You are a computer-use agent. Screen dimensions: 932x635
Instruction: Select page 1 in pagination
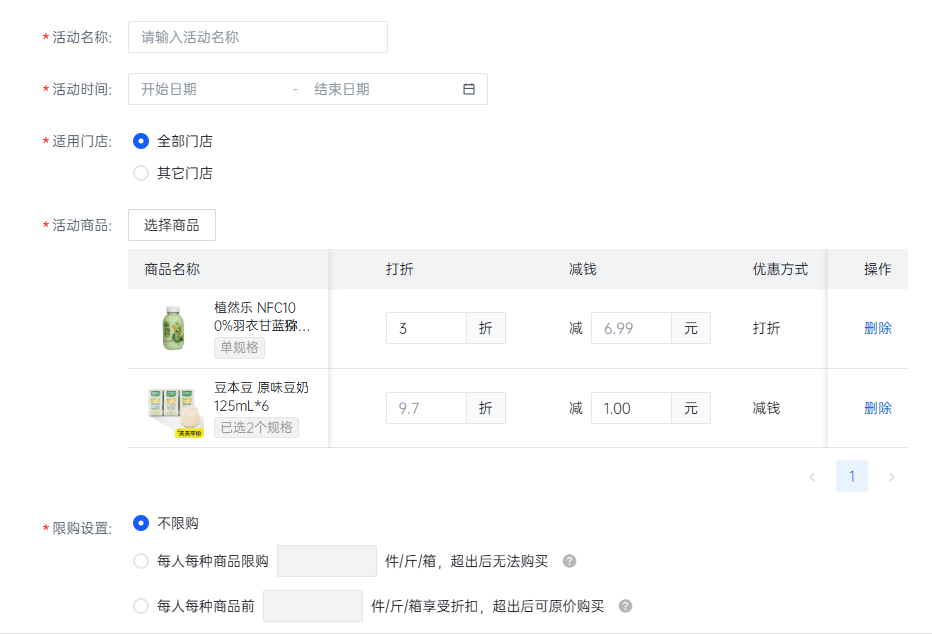(851, 477)
